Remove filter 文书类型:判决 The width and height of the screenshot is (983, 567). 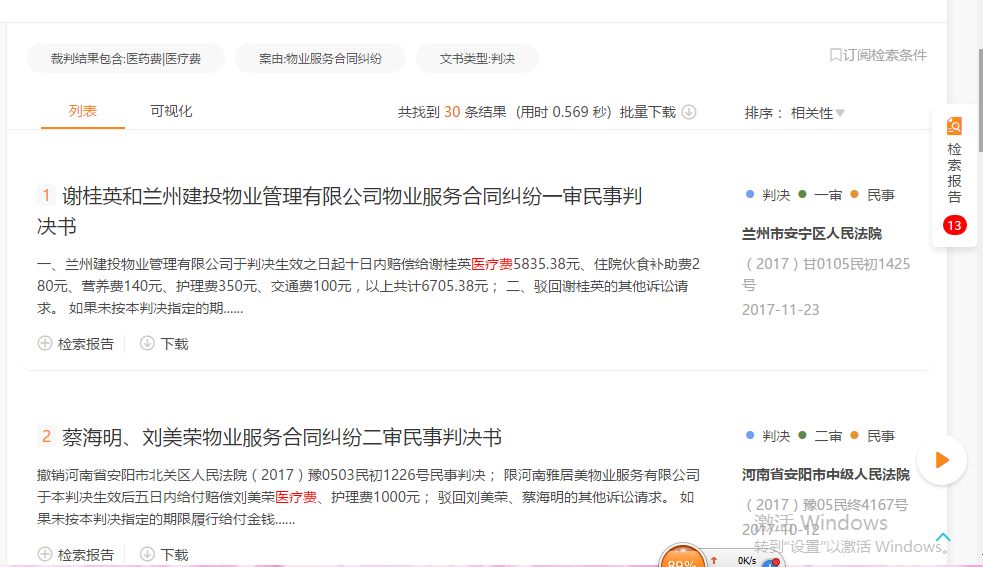[x=477, y=58]
